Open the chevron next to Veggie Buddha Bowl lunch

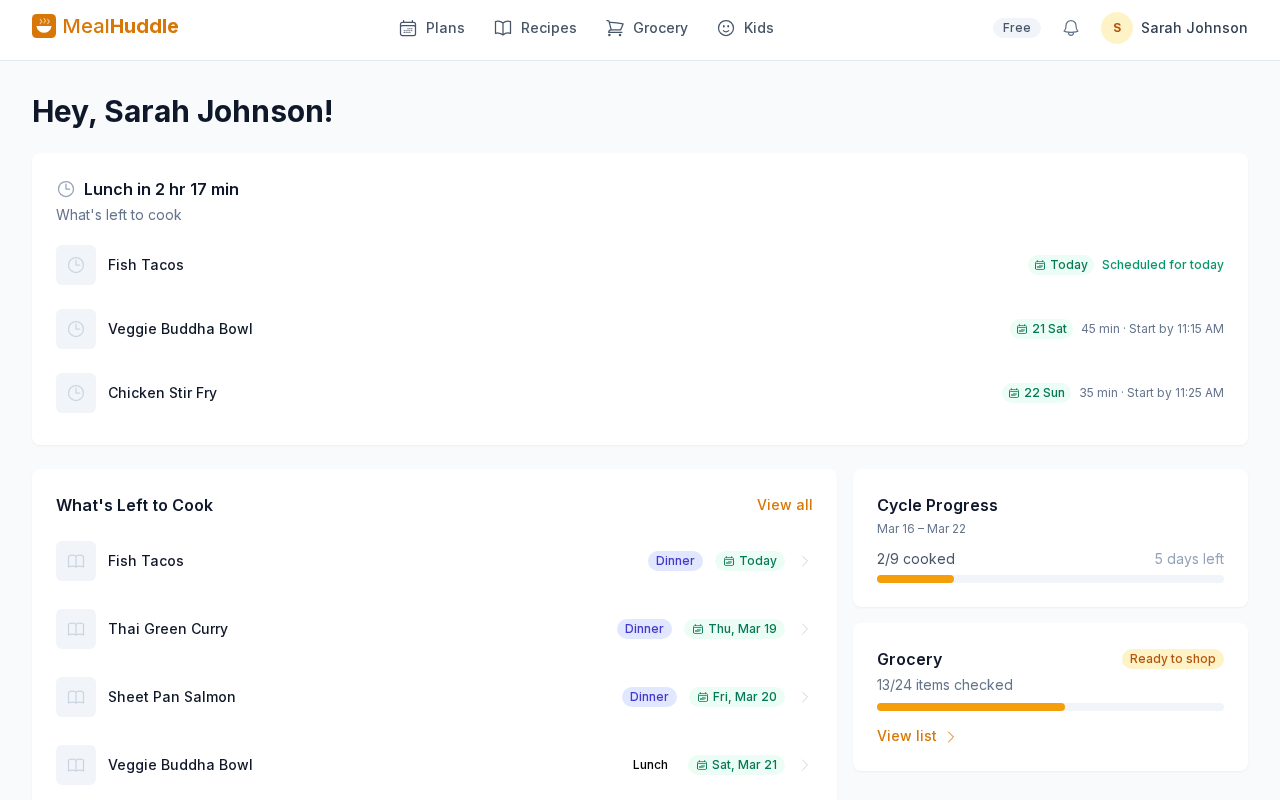806,765
